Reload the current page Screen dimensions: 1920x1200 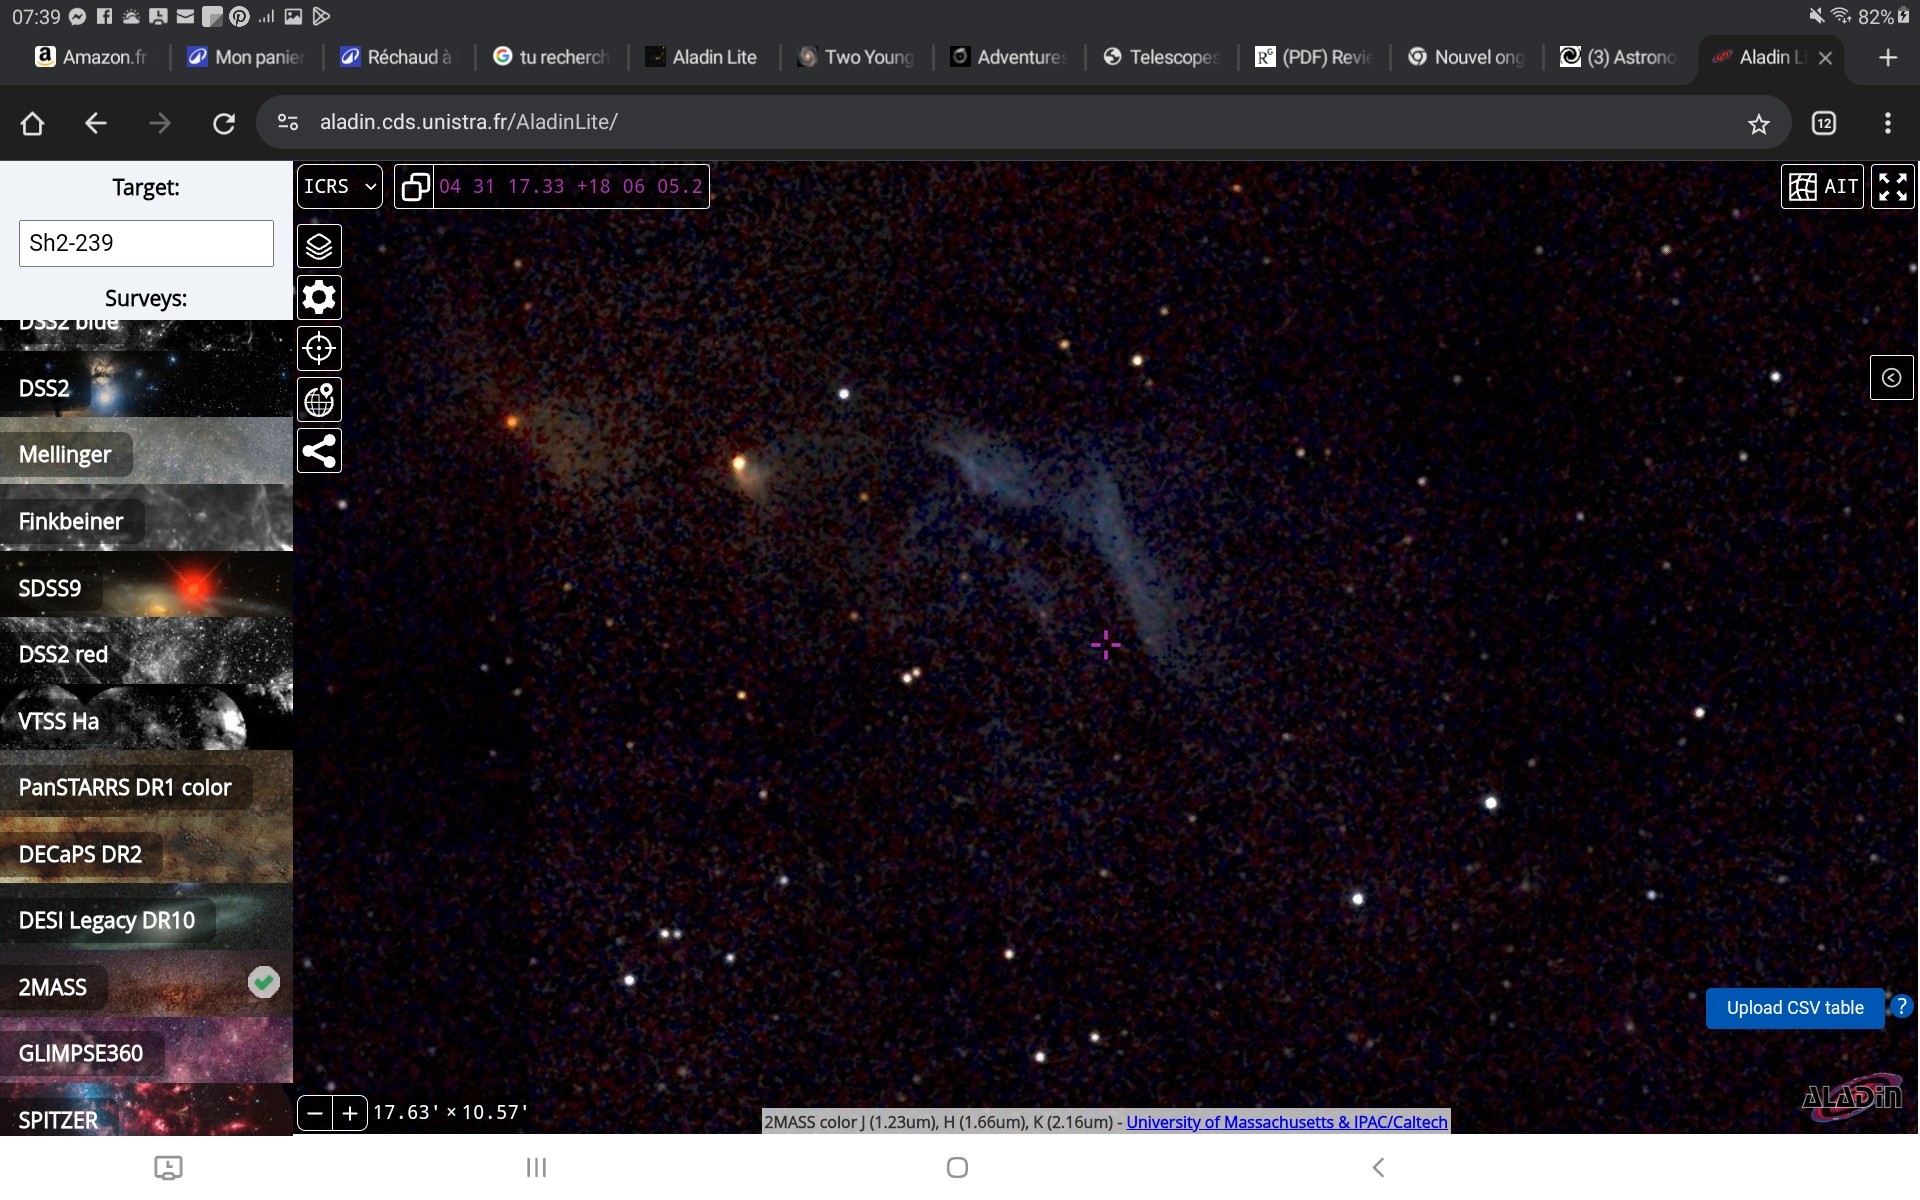point(224,123)
